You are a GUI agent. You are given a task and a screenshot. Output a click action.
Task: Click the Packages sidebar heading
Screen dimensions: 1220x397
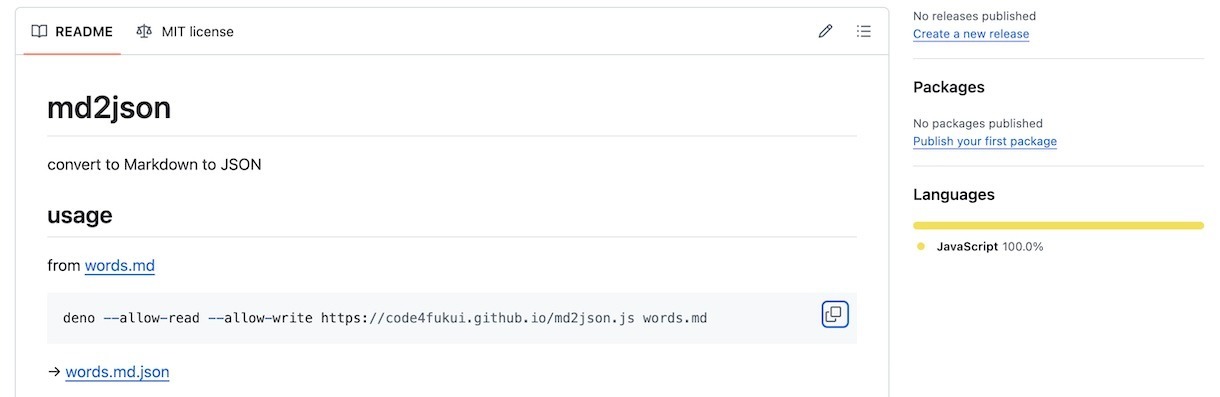coord(949,87)
